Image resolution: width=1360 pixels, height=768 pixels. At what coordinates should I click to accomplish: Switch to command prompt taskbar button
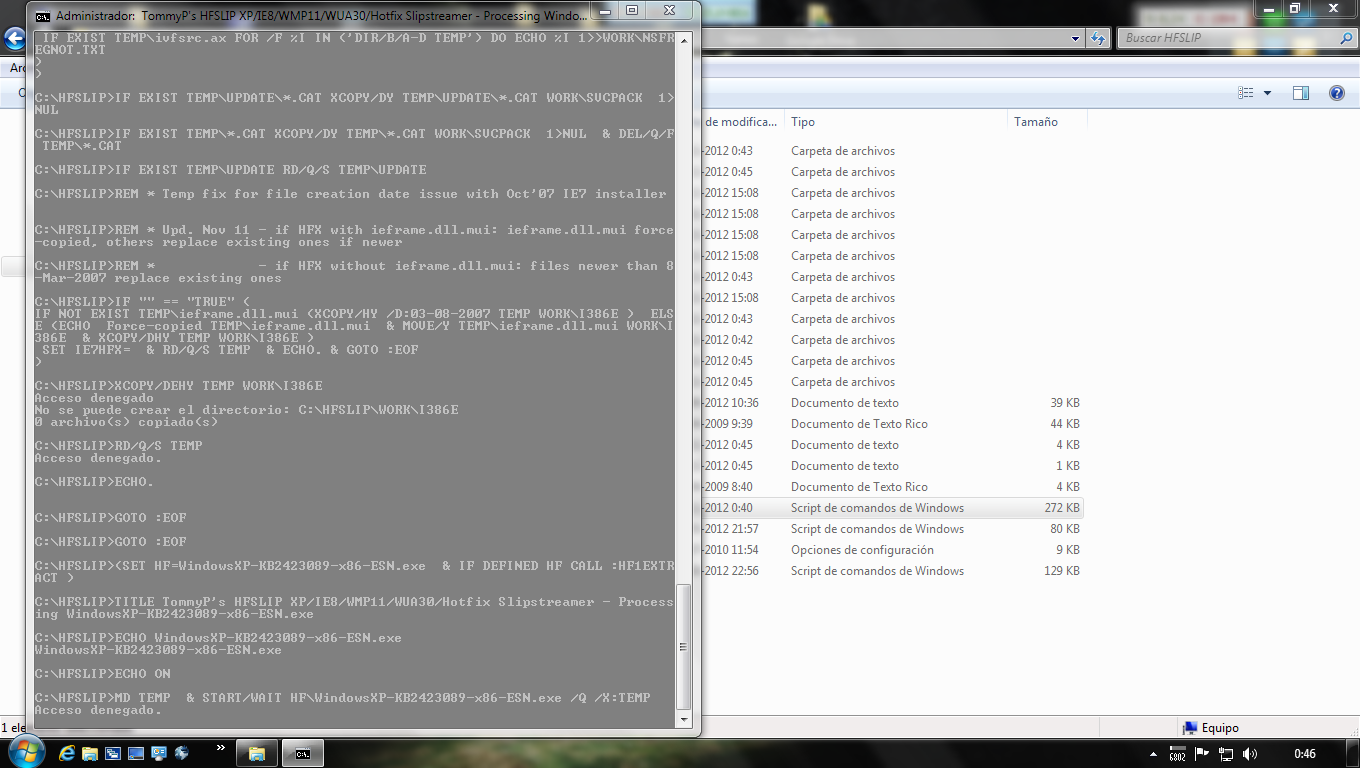point(303,753)
